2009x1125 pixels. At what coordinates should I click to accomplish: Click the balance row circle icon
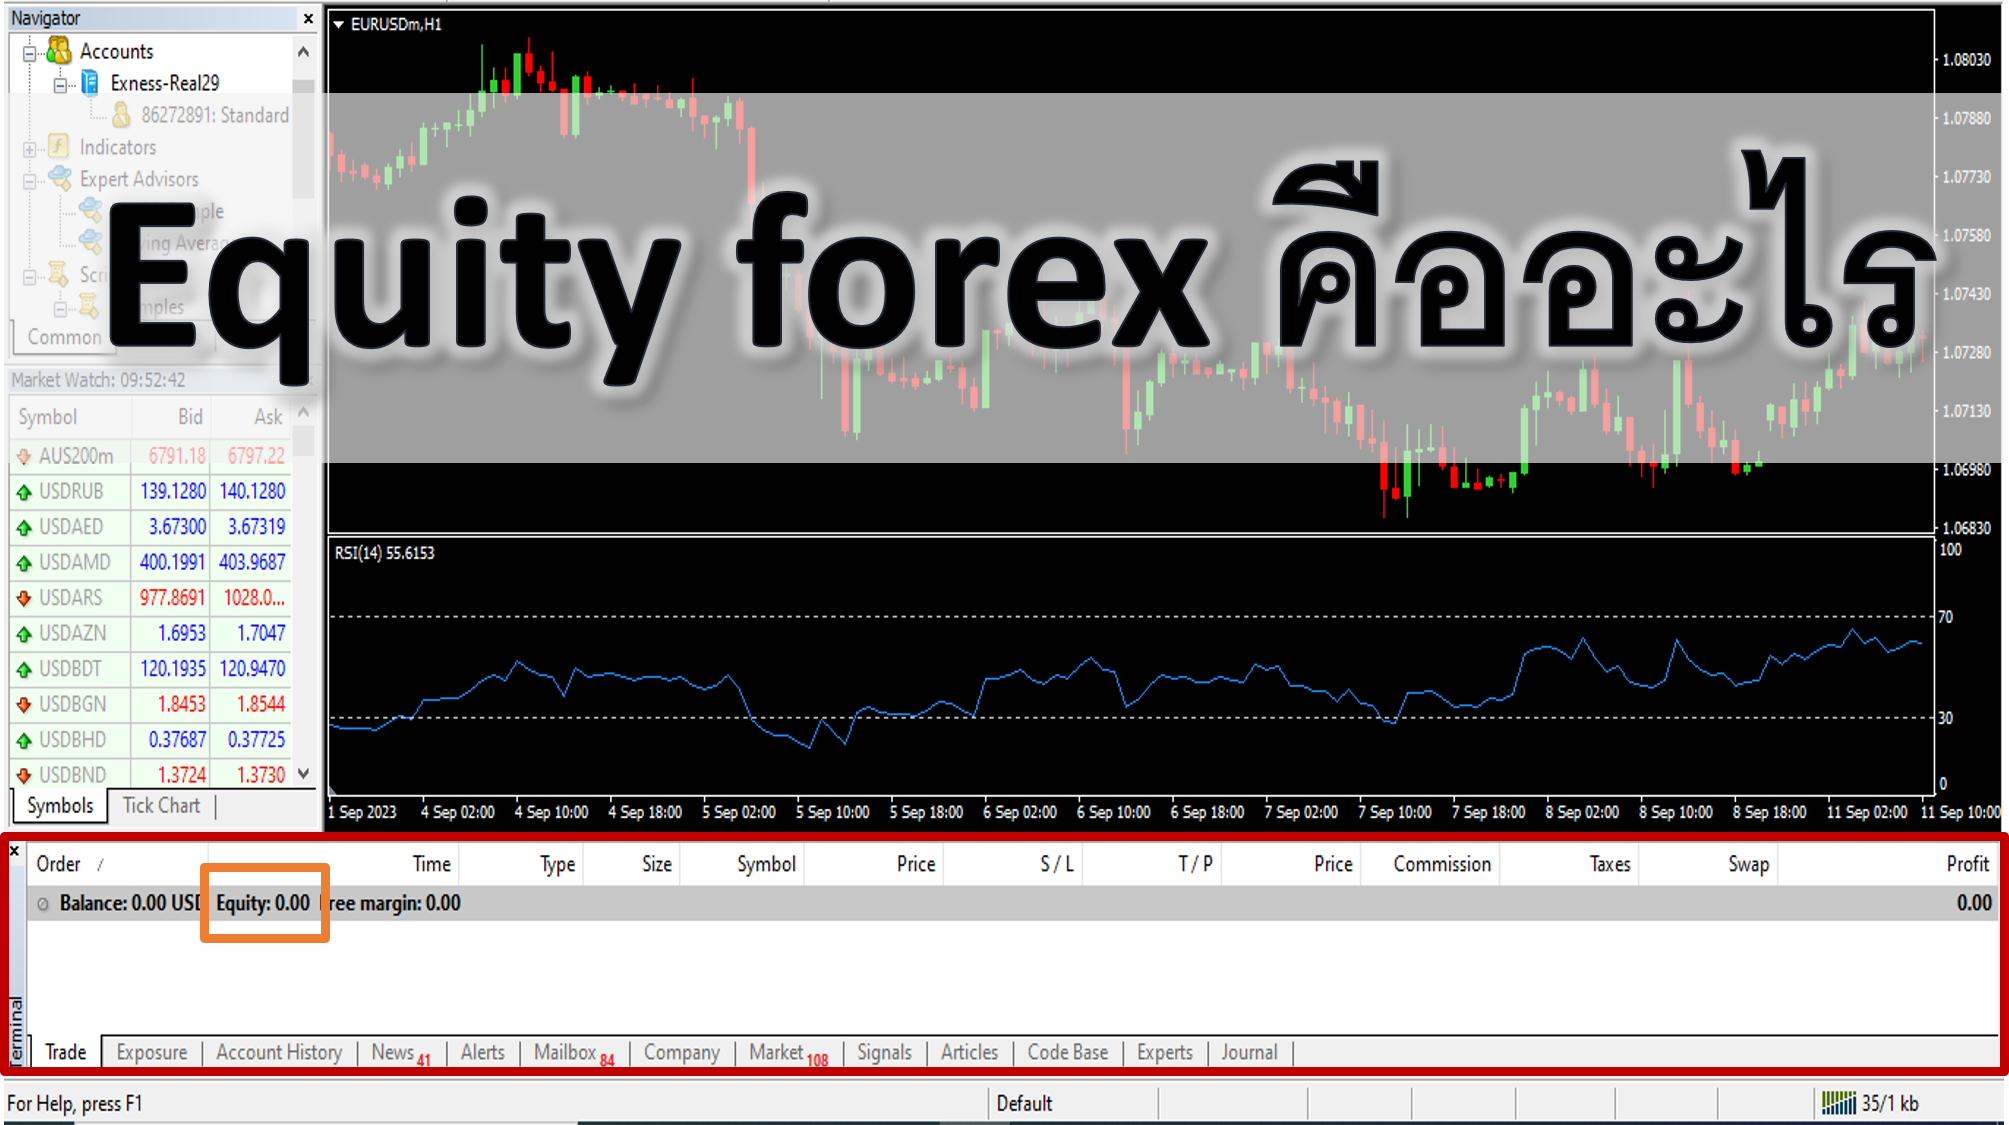pos(43,904)
